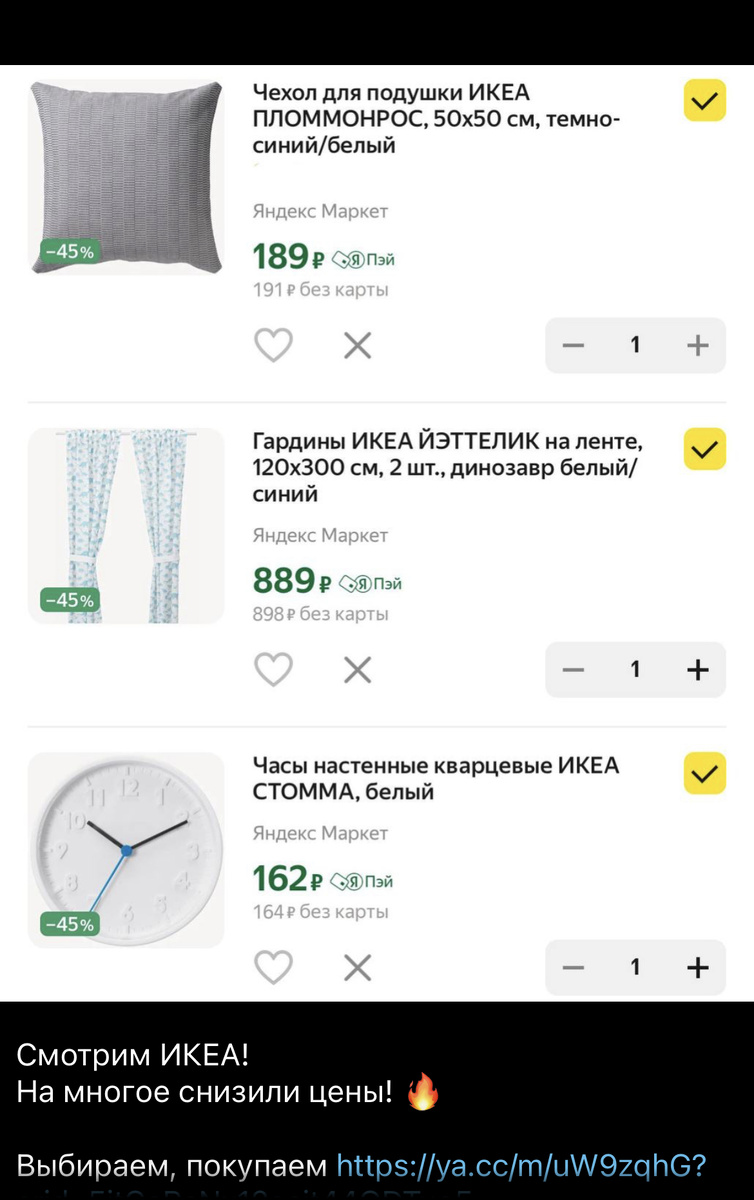Add one more СТОММА wall clock
Image resolution: width=754 pixels, height=1200 pixels.
pyautogui.click(x=697, y=967)
